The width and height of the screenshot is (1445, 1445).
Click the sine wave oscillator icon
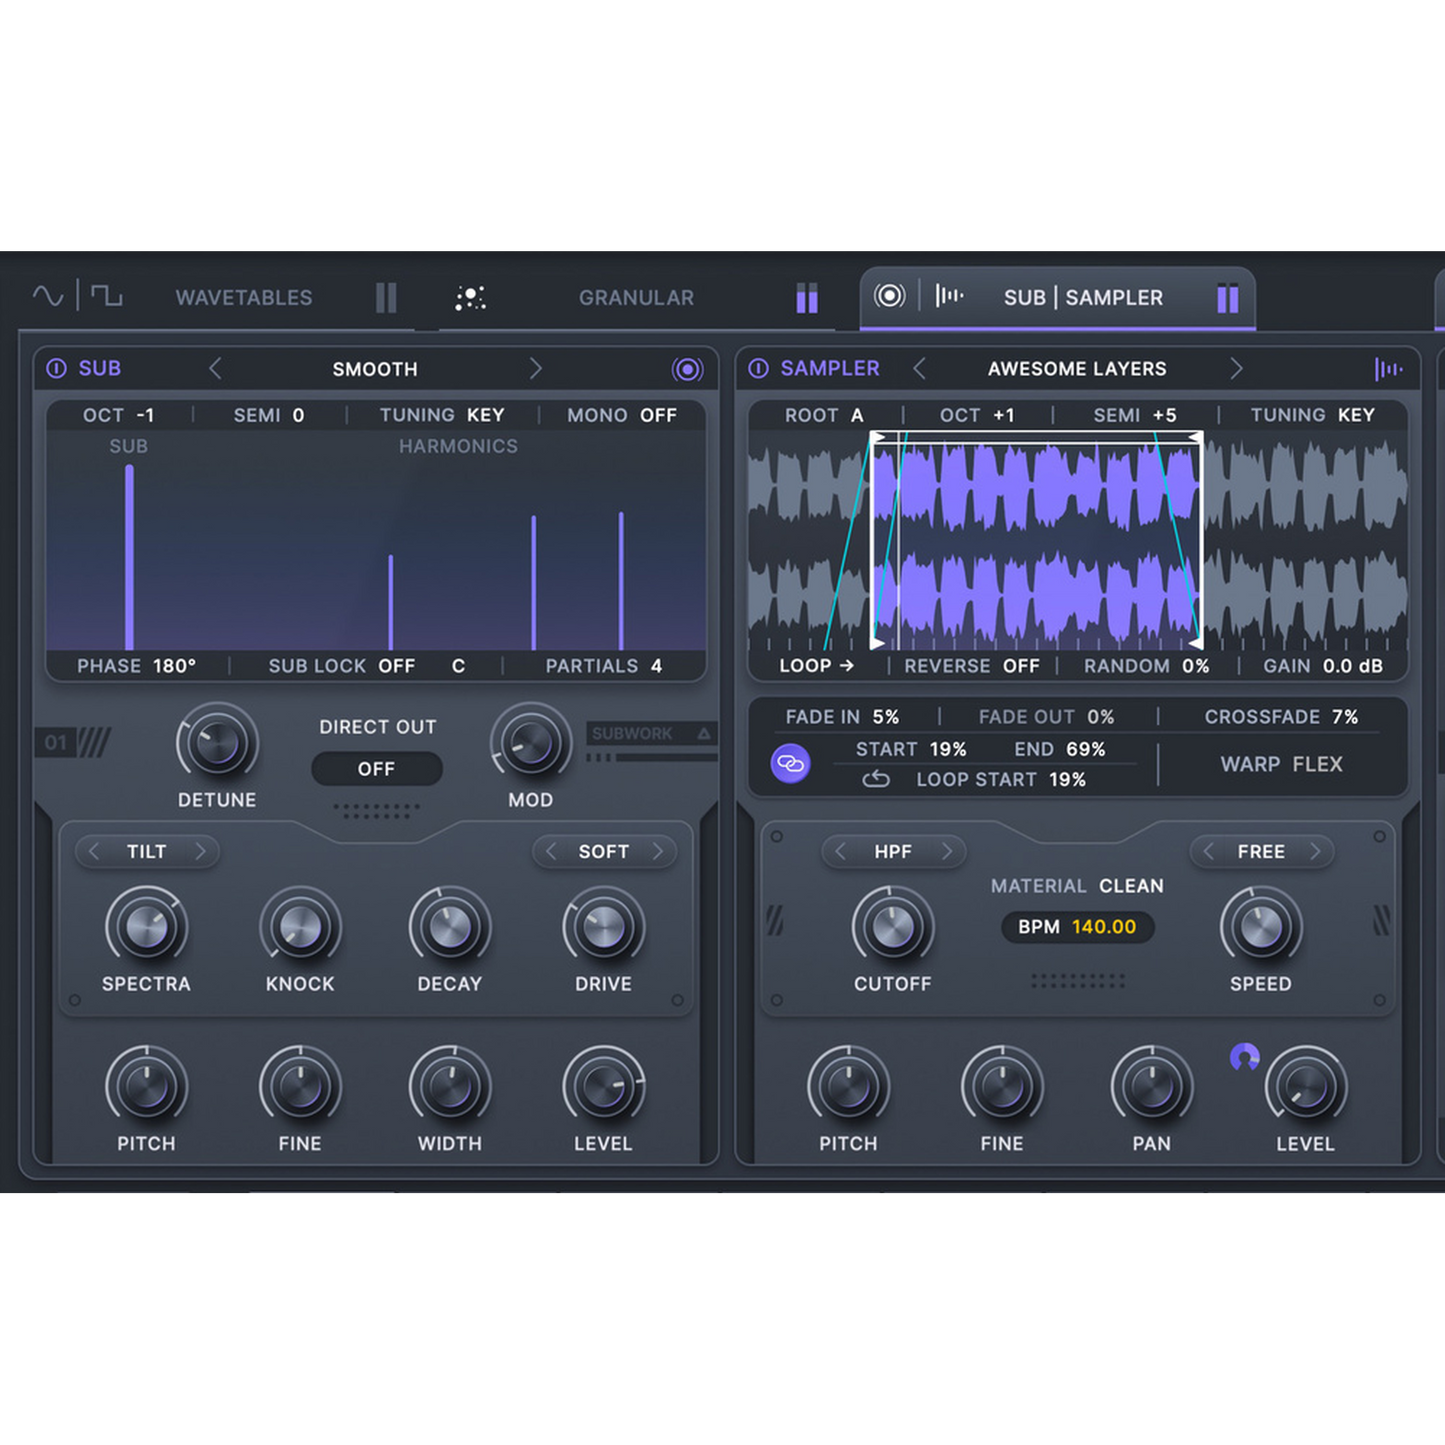click(47, 296)
